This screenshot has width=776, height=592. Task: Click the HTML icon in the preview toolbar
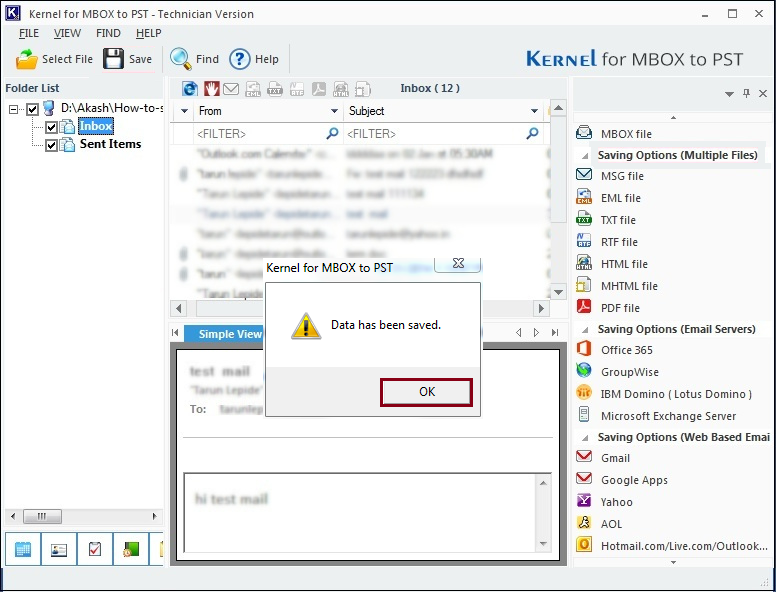point(340,89)
